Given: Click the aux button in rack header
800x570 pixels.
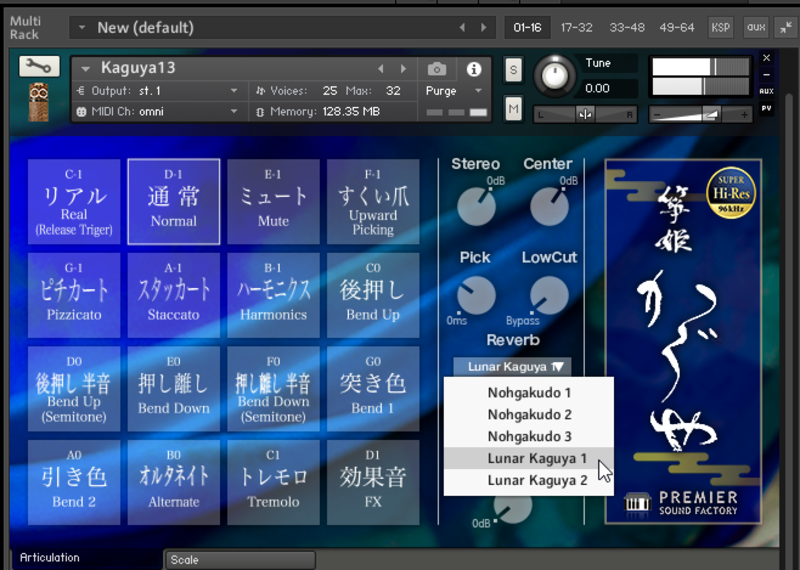Looking at the screenshot, I should coord(756,27).
